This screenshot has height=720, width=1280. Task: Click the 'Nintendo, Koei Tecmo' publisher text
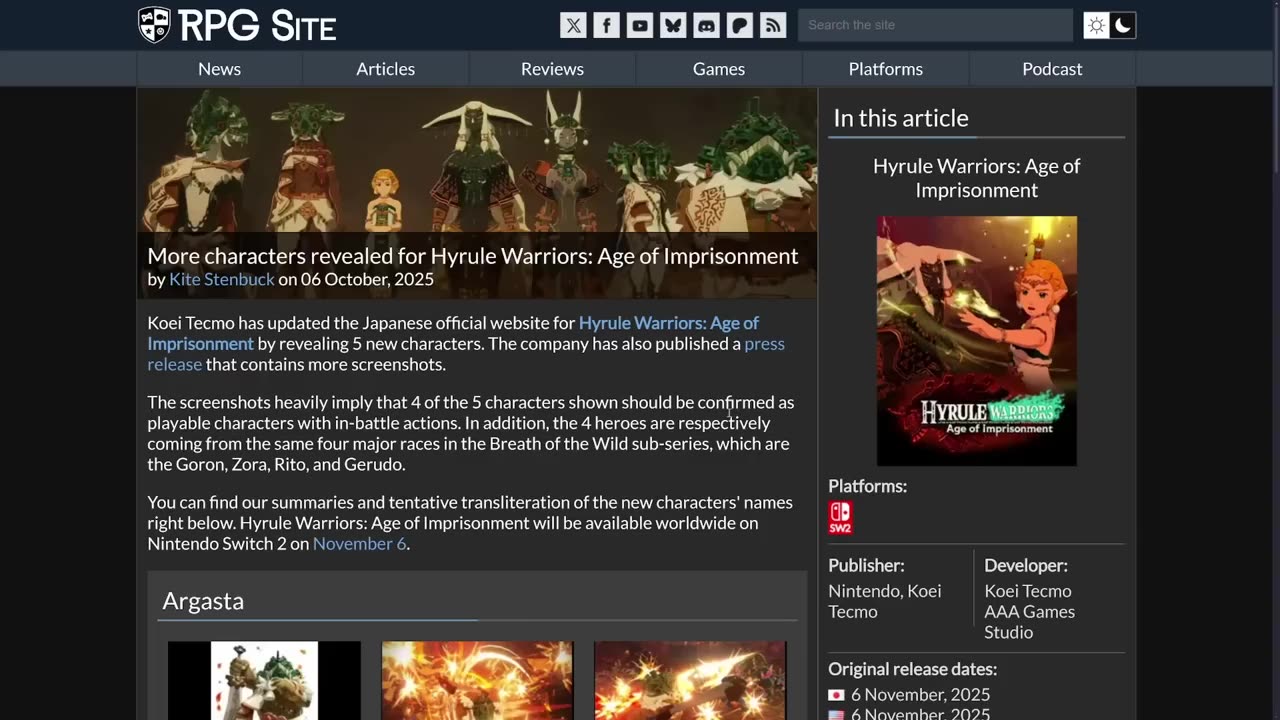[885, 601]
